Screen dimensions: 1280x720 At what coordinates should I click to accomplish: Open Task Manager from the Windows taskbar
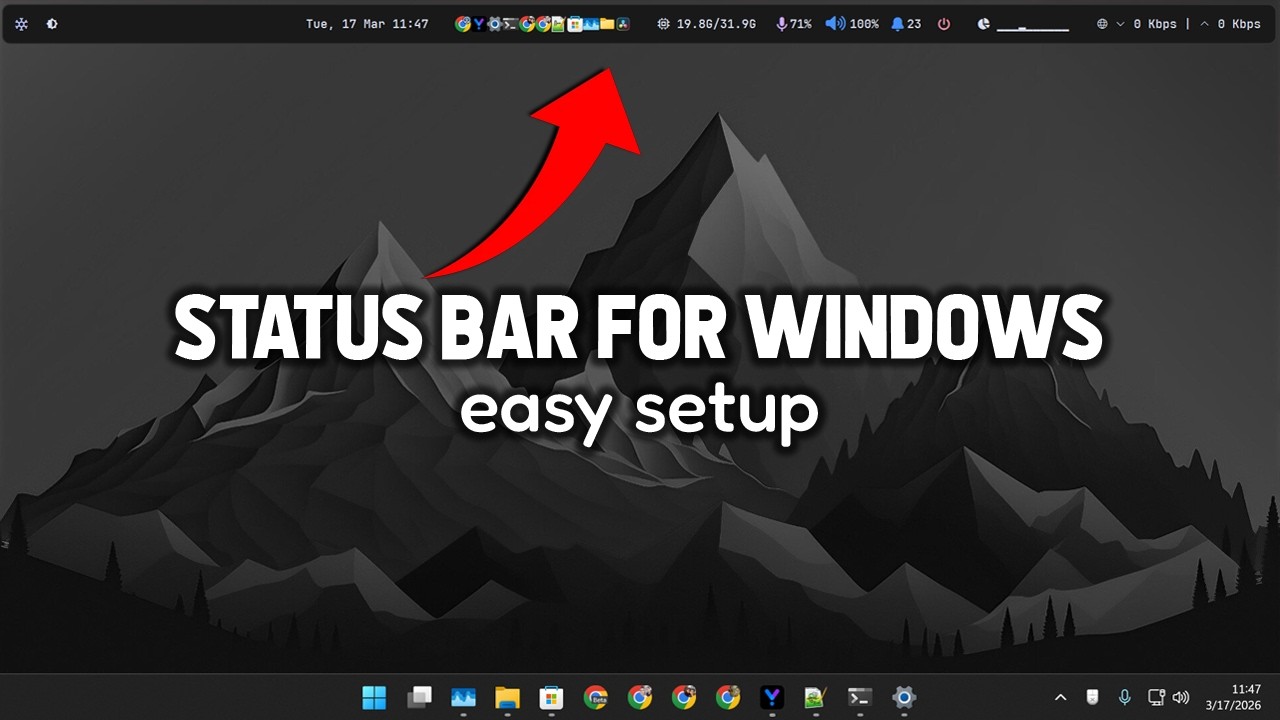pos(463,697)
